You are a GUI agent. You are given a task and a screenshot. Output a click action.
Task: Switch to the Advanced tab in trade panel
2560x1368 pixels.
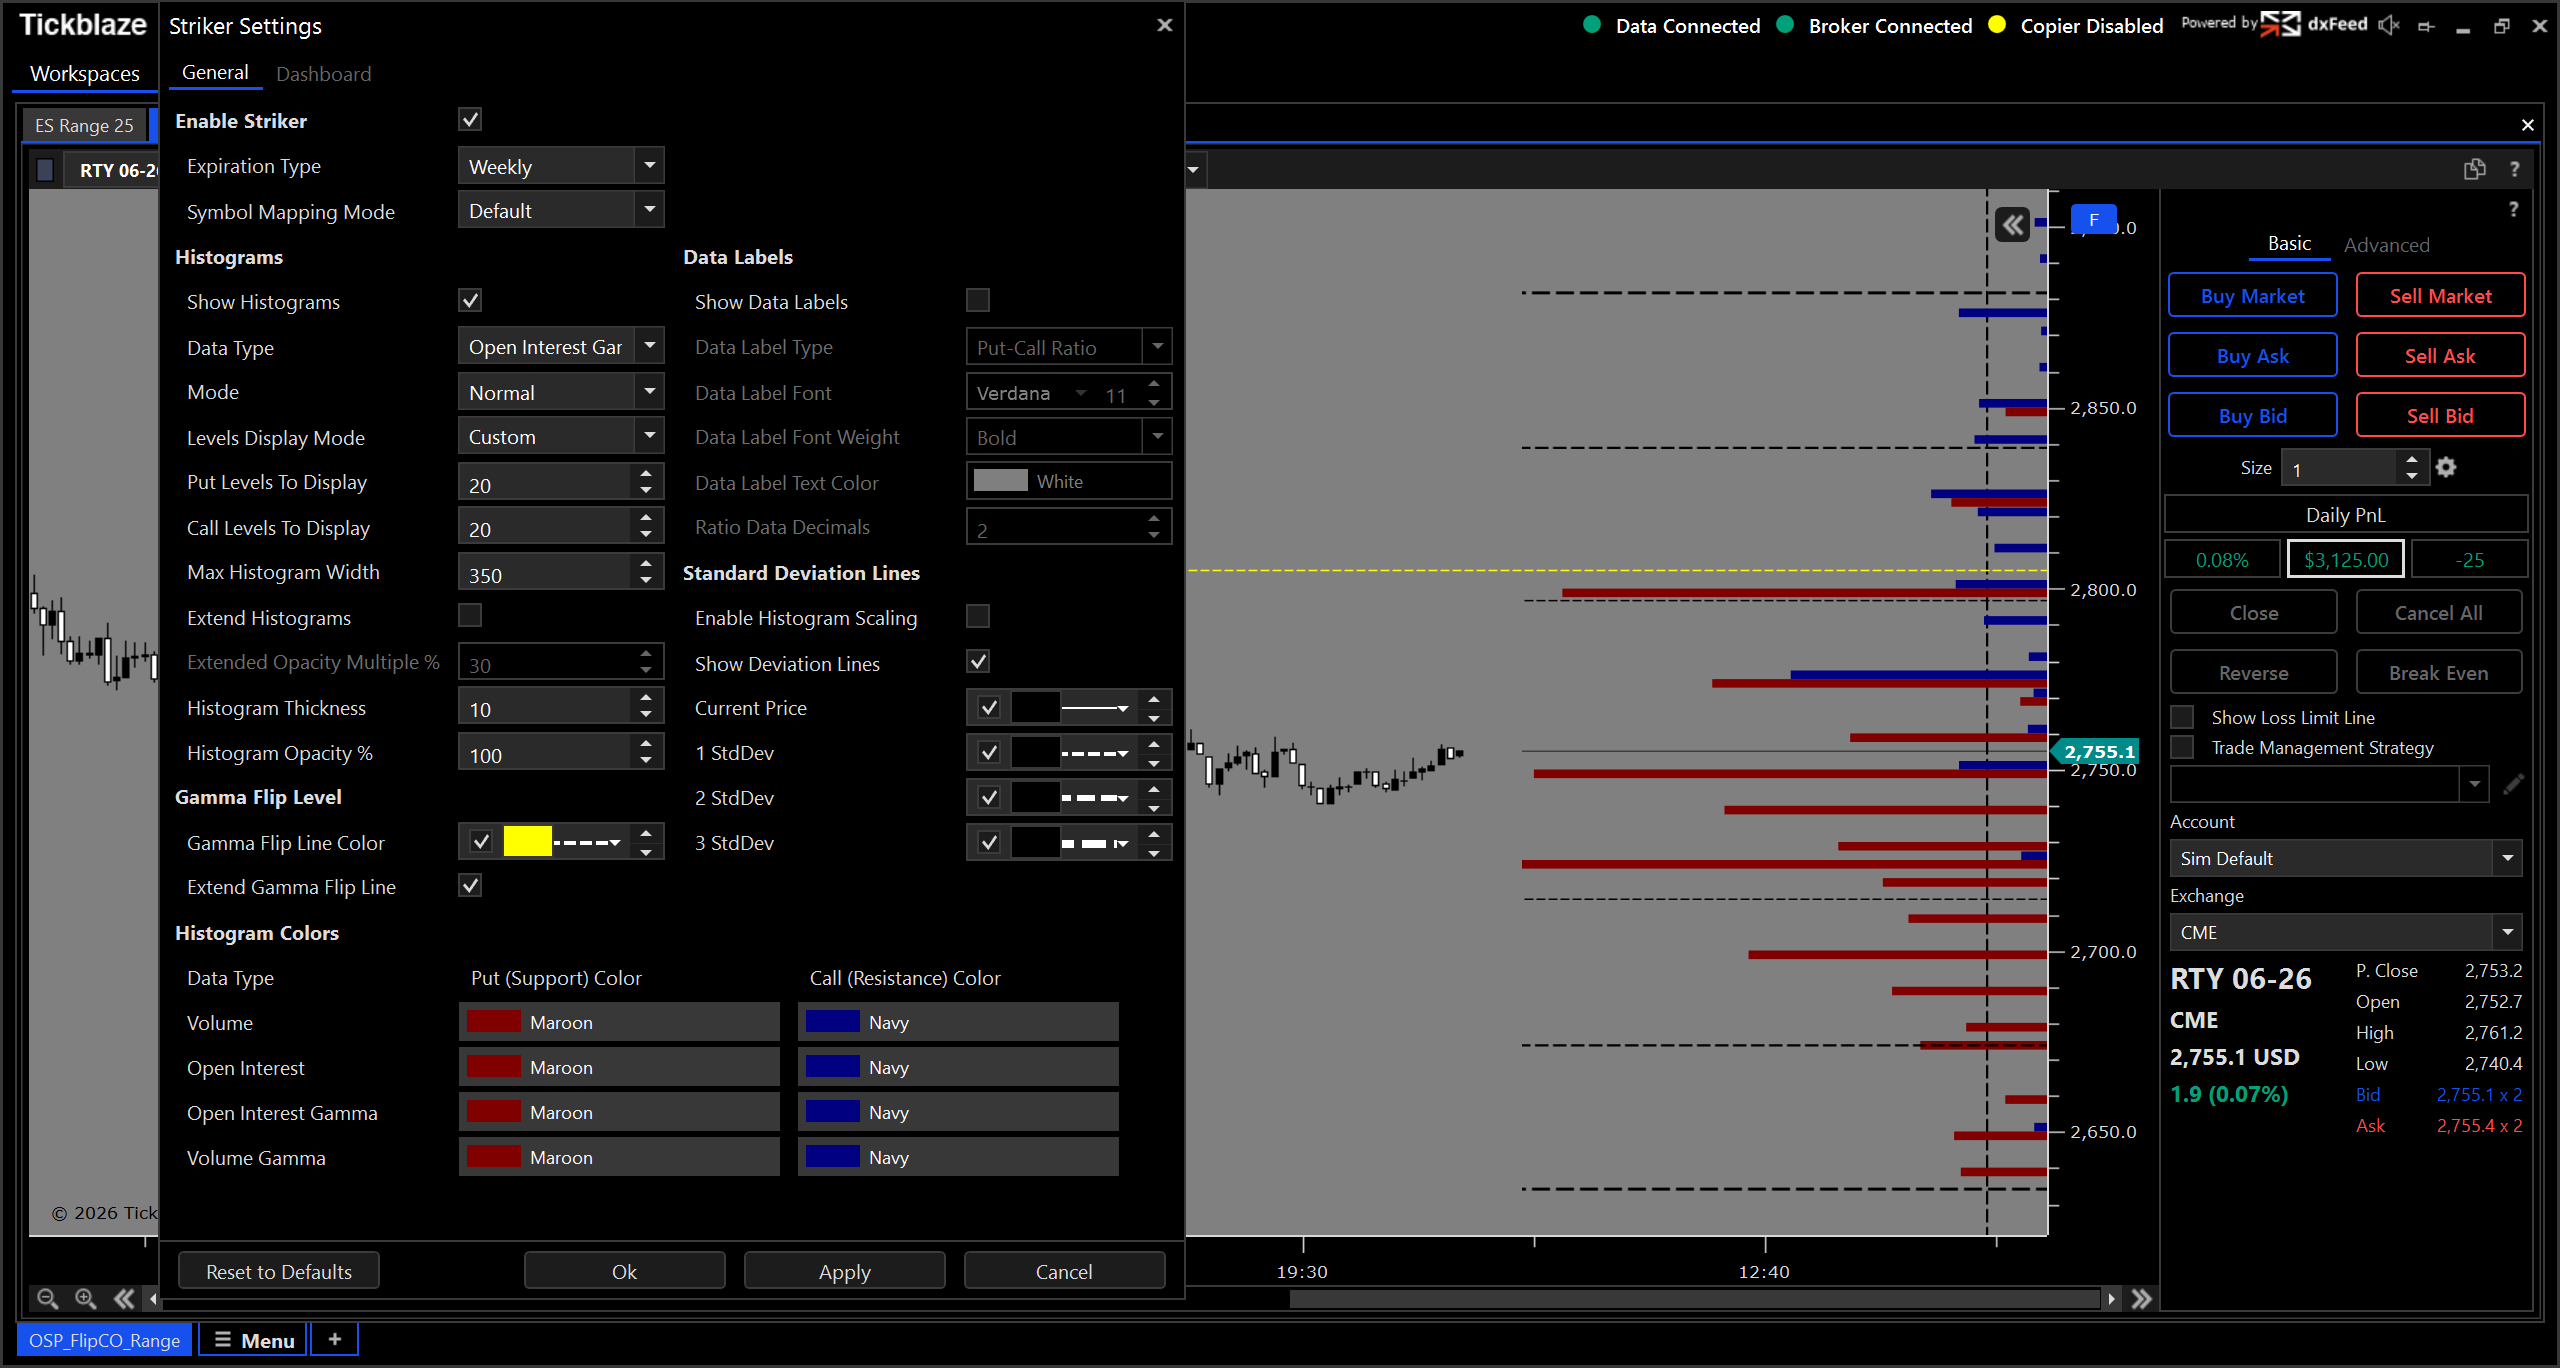[2386, 245]
